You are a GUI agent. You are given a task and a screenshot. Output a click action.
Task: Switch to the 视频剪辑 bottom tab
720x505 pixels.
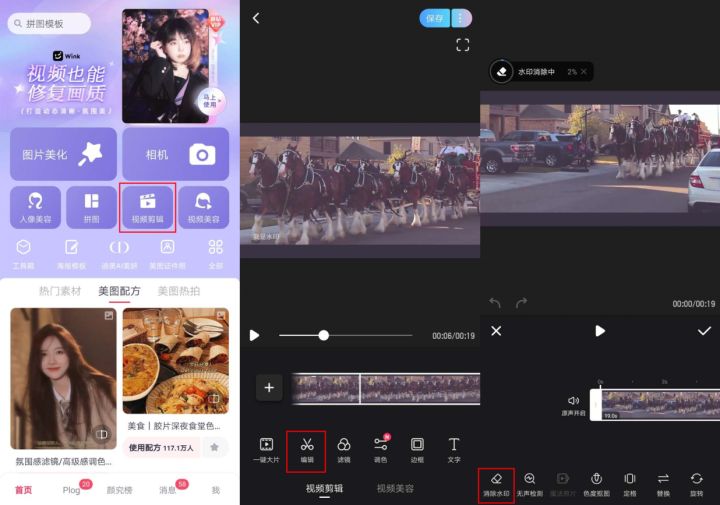click(x=324, y=488)
